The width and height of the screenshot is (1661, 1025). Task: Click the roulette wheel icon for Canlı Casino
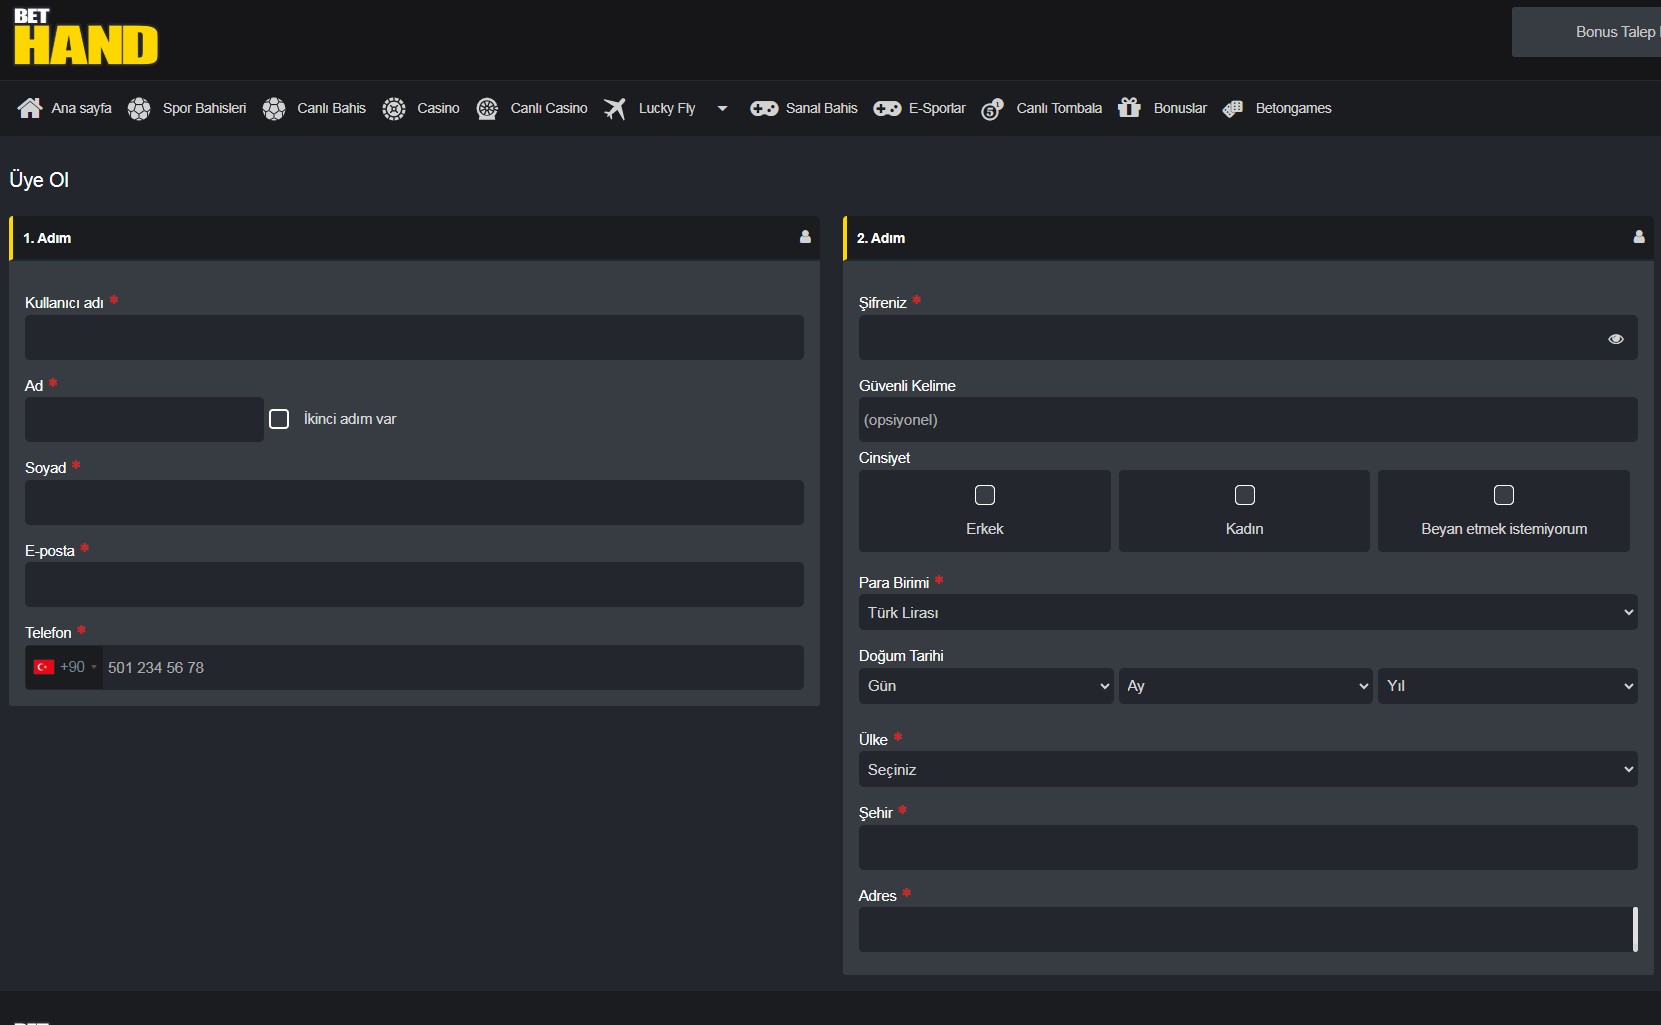[487, 108]
